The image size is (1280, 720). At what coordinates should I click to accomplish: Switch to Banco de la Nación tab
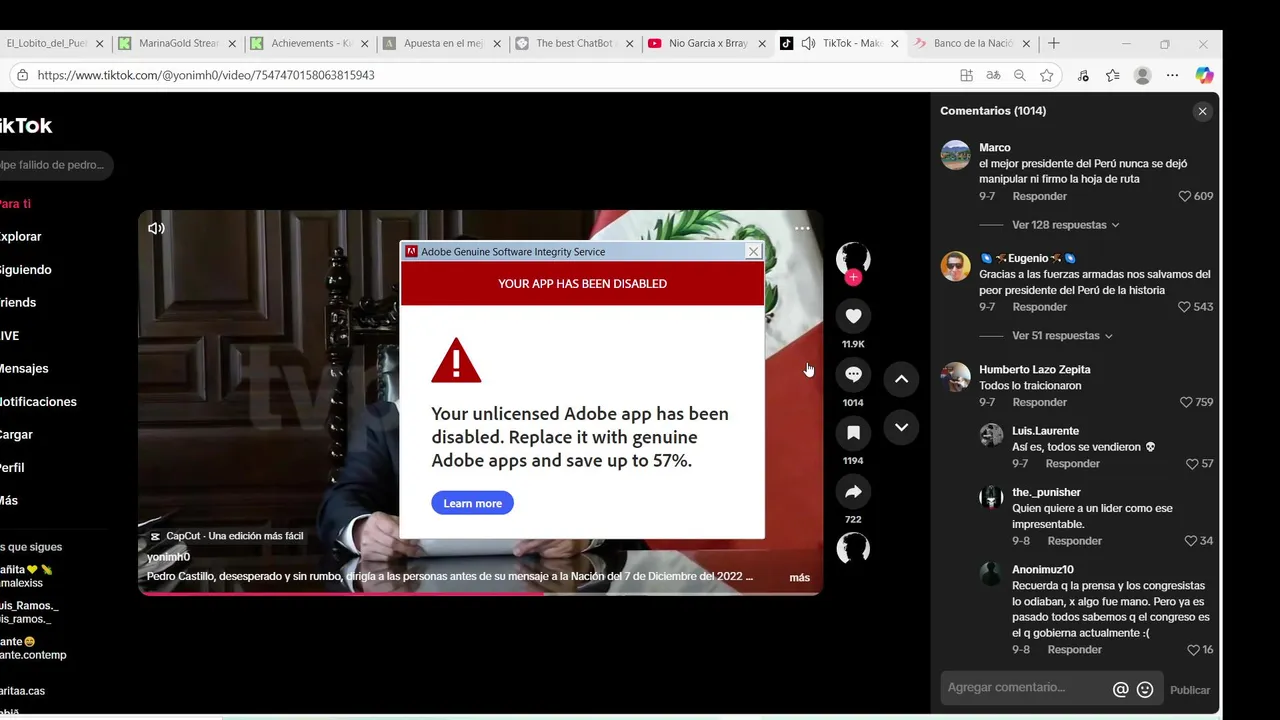point(972,43)
